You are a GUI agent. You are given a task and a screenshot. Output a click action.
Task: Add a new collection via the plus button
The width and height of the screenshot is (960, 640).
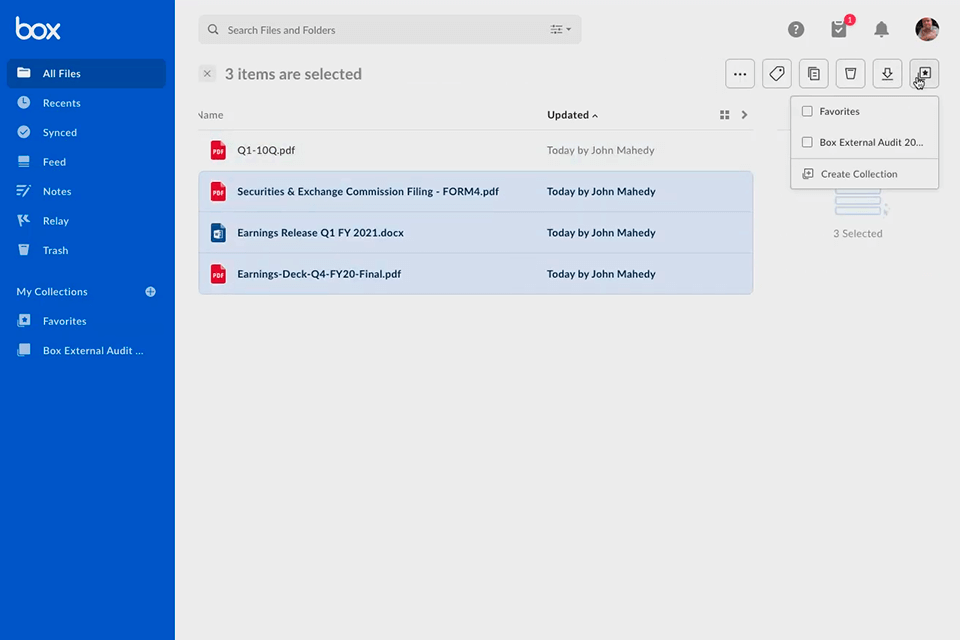(x=150, y=291)
